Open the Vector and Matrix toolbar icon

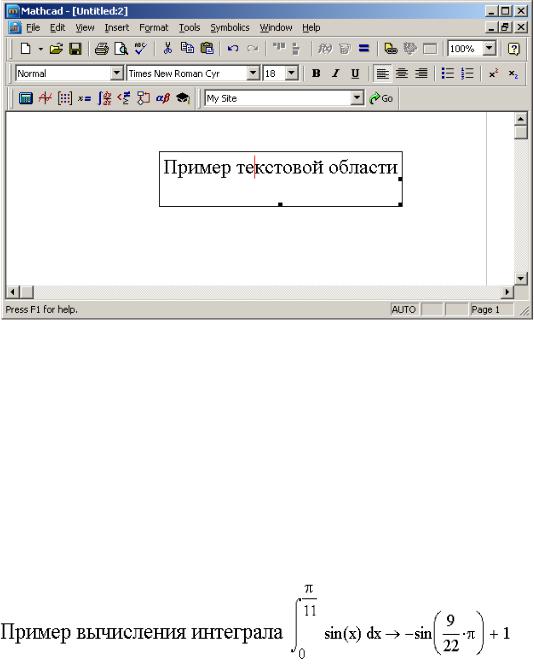coord(65,99)
